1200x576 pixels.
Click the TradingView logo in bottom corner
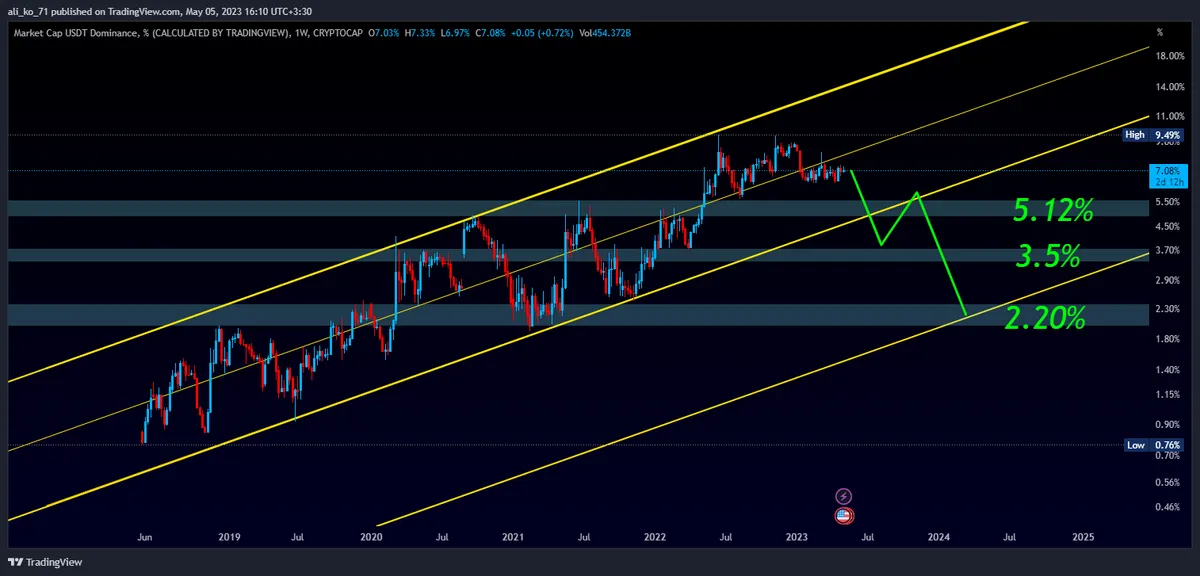click(46, 562)
